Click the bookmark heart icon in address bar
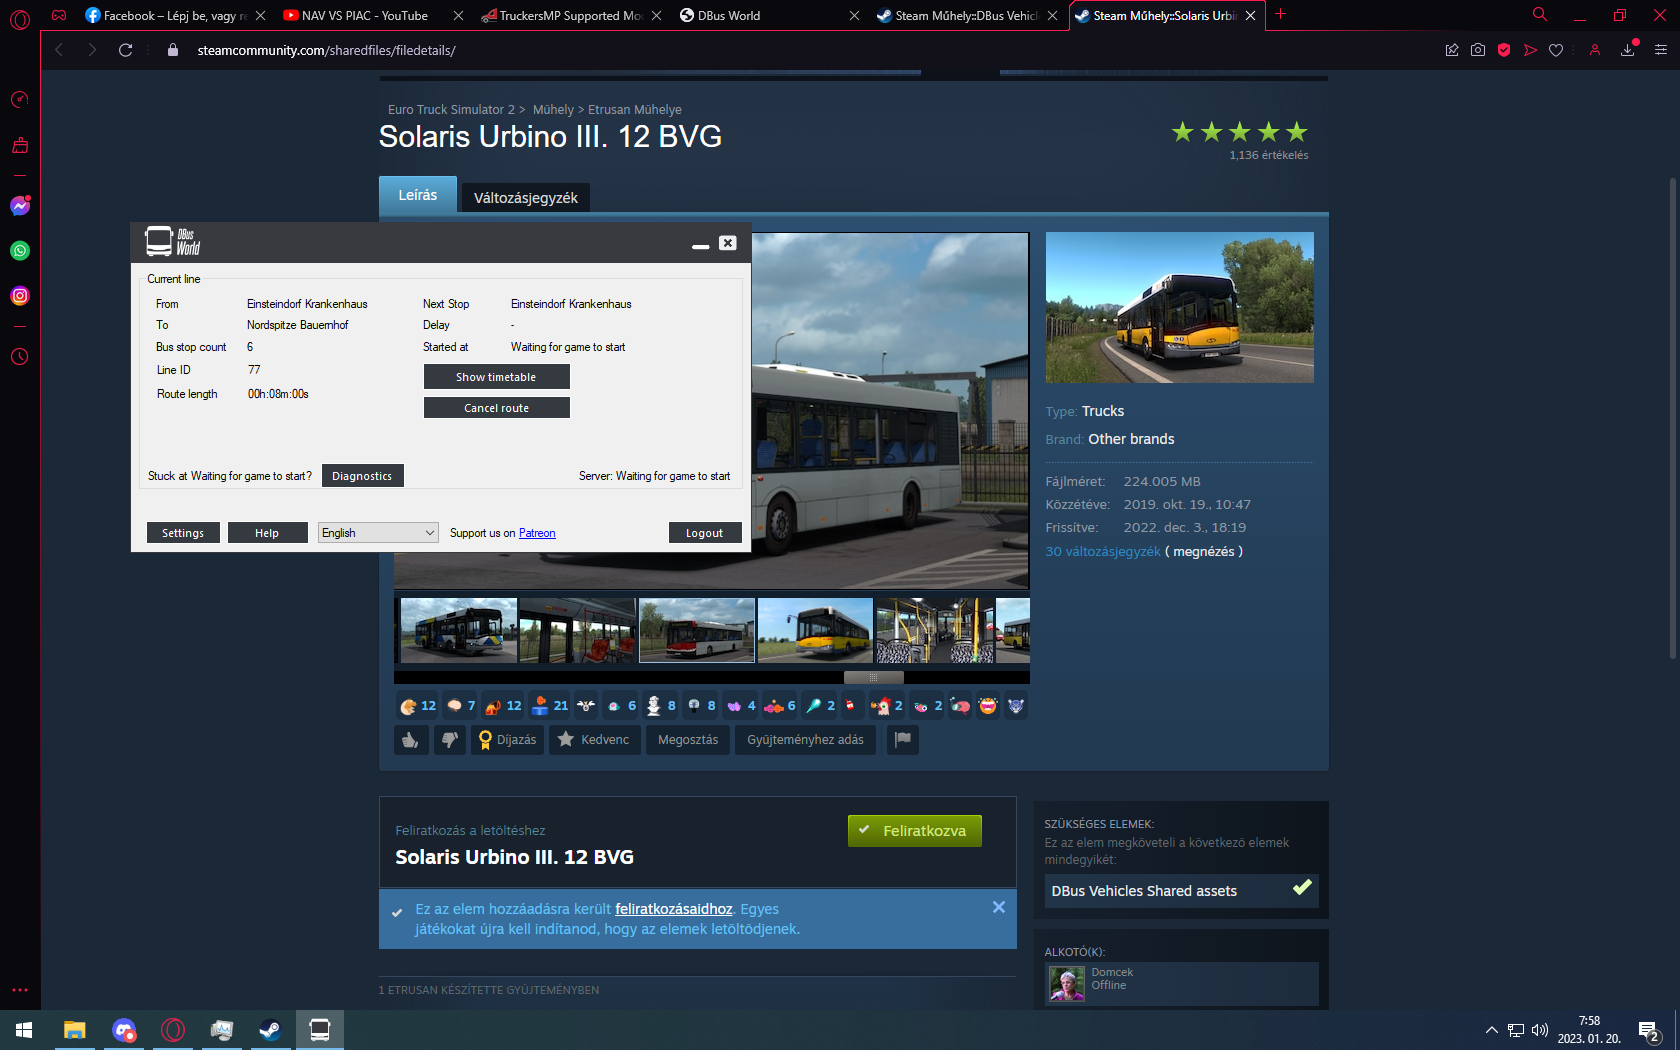The height and width of the screenshot is (1050, 1680). (x=1556, y=50)
